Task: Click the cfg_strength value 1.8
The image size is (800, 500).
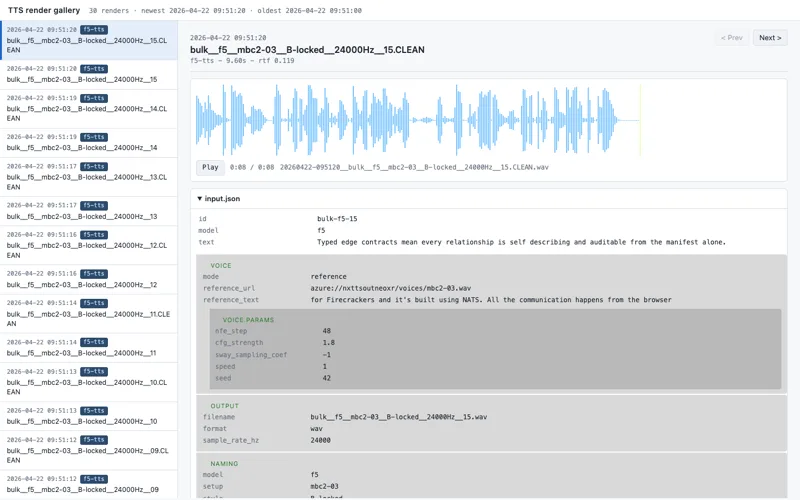Action: (x=329, y=343)
